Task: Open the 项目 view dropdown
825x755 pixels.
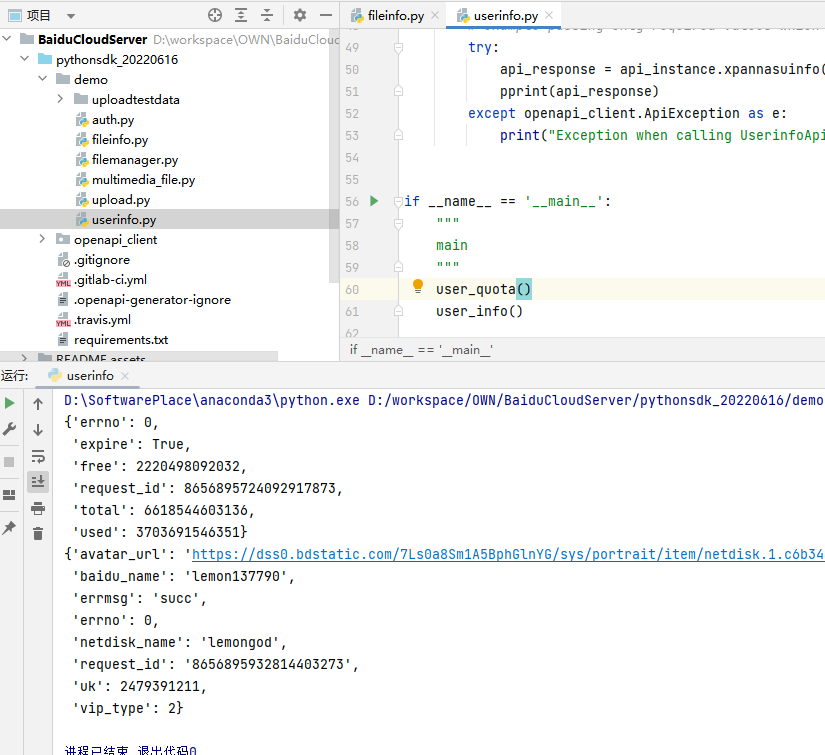Action: click(x=70, y=16)
